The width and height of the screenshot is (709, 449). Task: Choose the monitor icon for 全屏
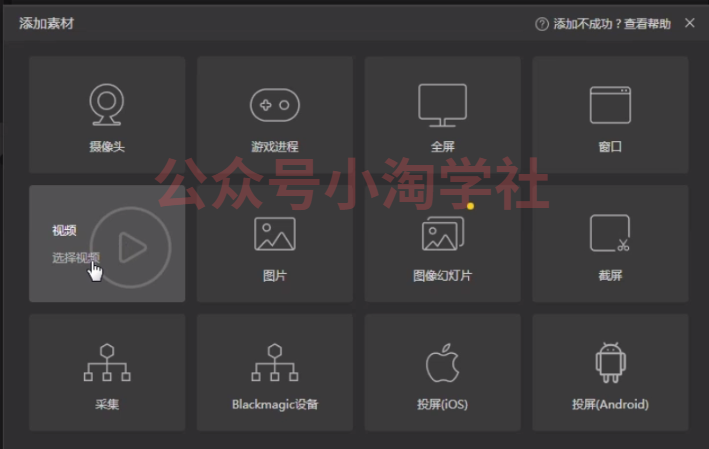[442, 105]
